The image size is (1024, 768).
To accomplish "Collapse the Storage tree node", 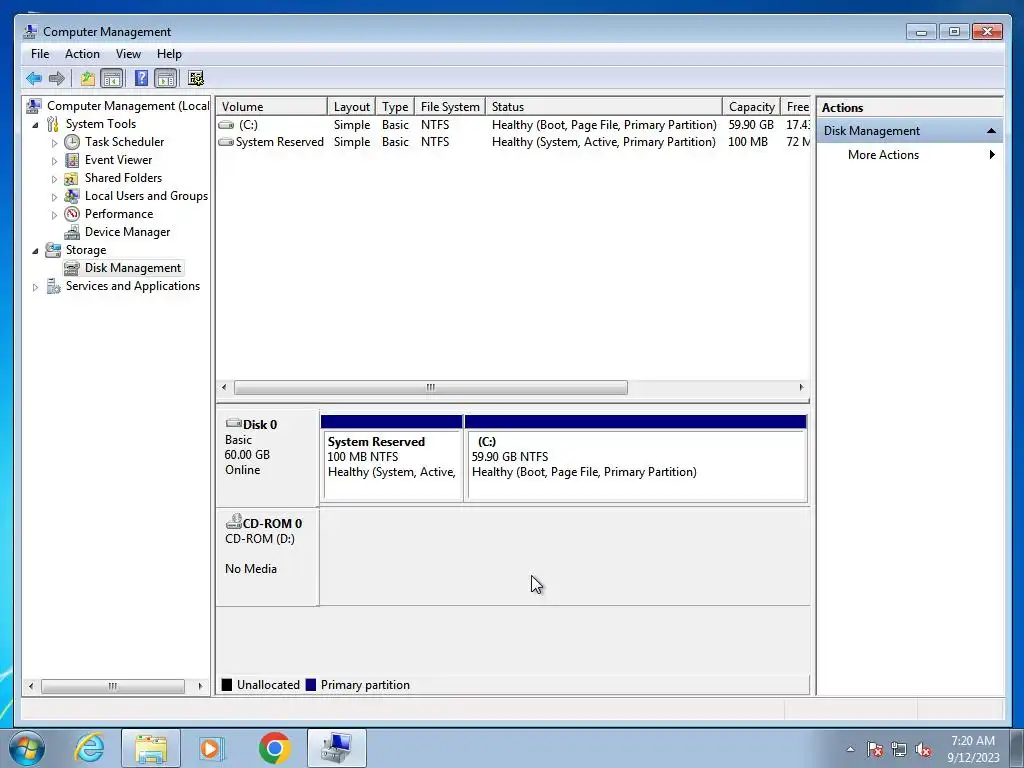I will 35,251.
